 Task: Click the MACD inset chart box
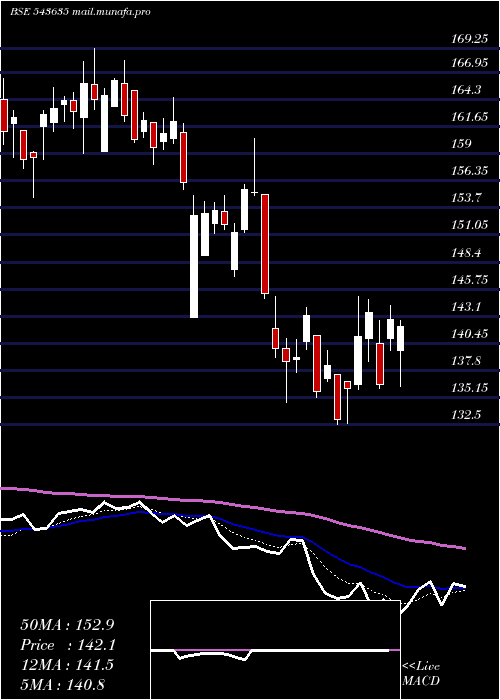tap(275, 650)
